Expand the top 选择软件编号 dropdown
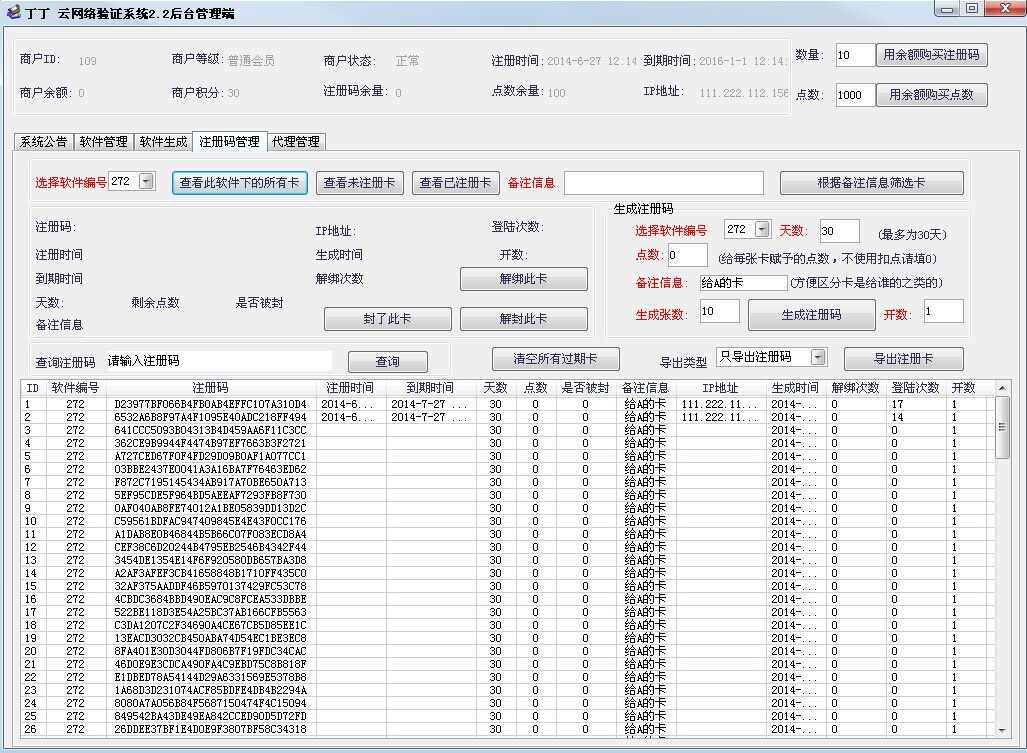This screenshot has width=1027, height=753. coord(147,181)
